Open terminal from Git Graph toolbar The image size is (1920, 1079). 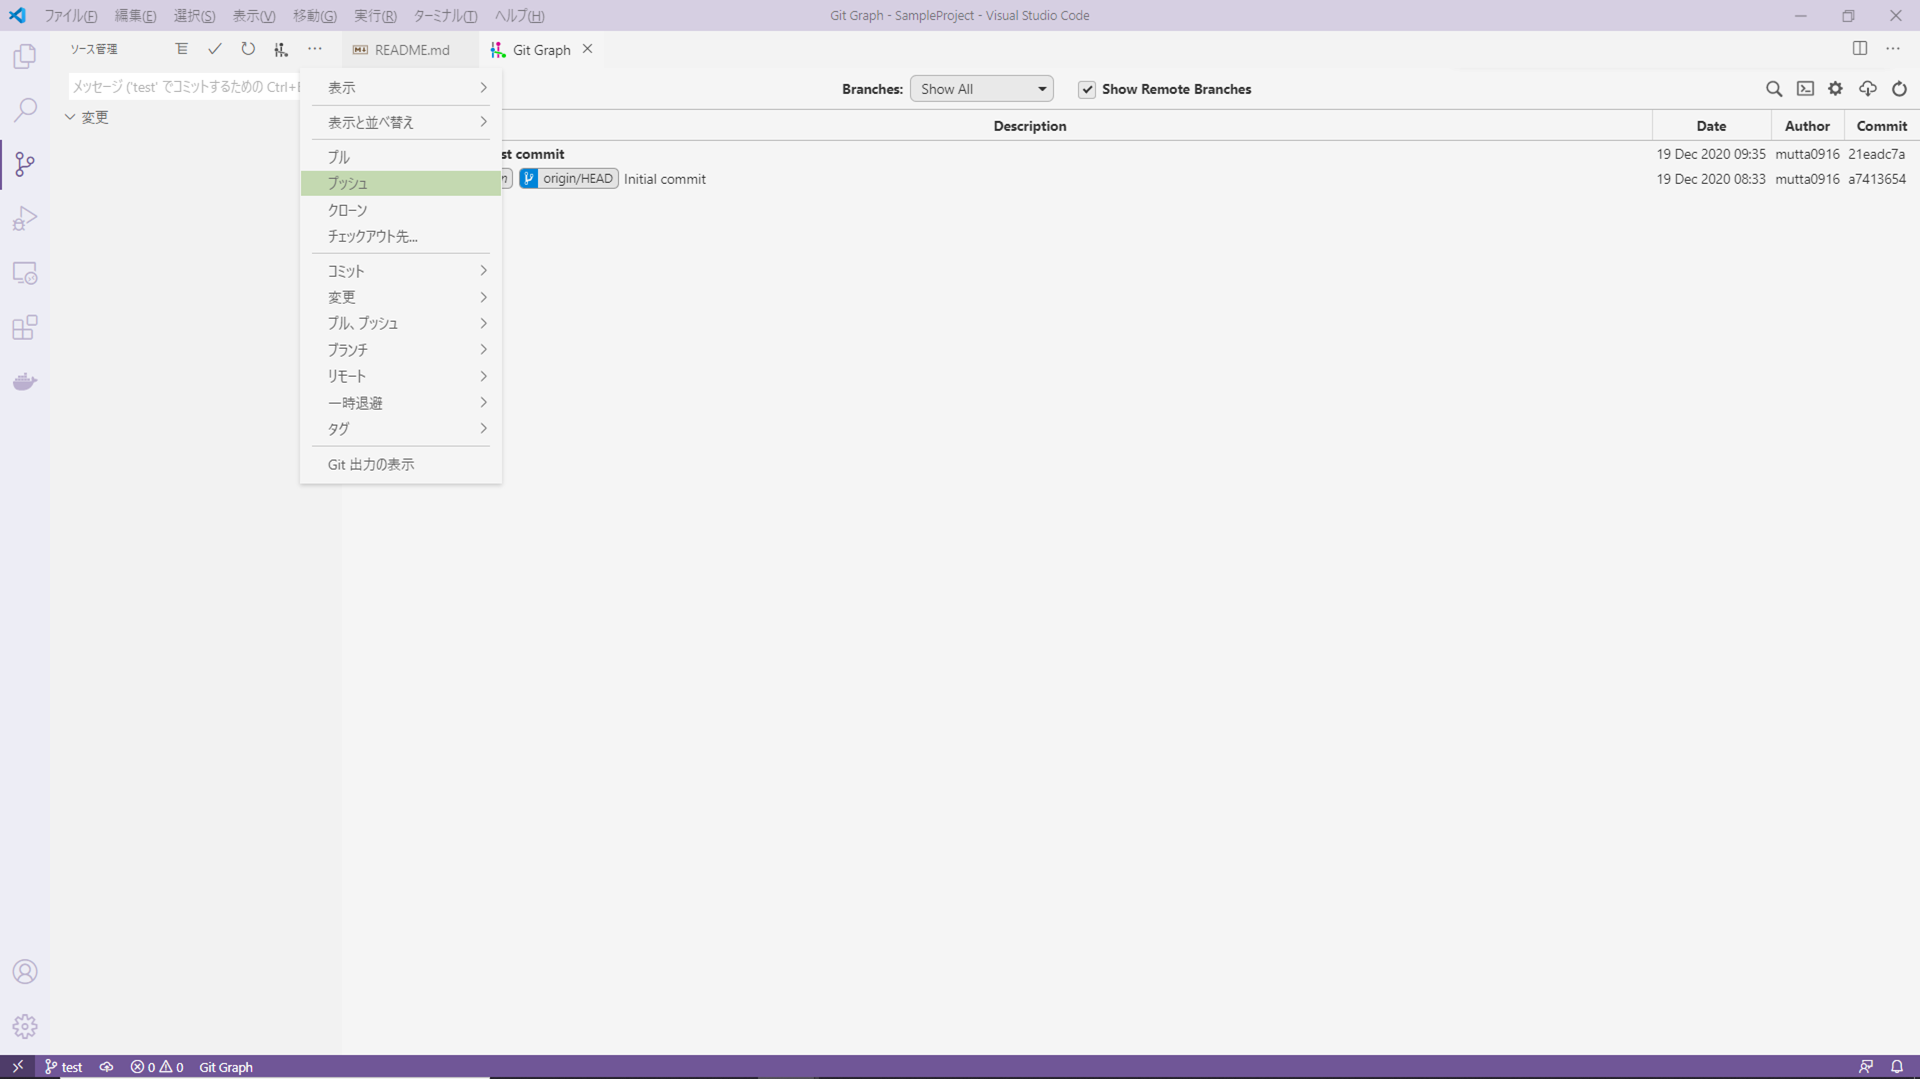point(1805,89)
